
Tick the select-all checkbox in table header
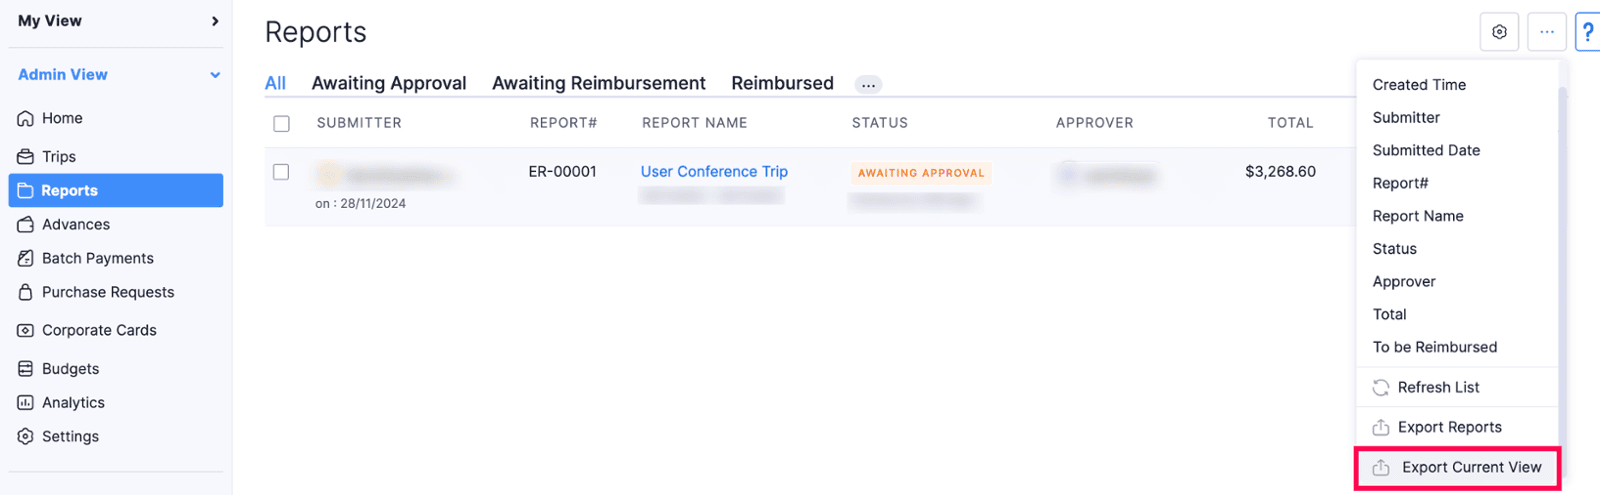(x=282, y=124)
